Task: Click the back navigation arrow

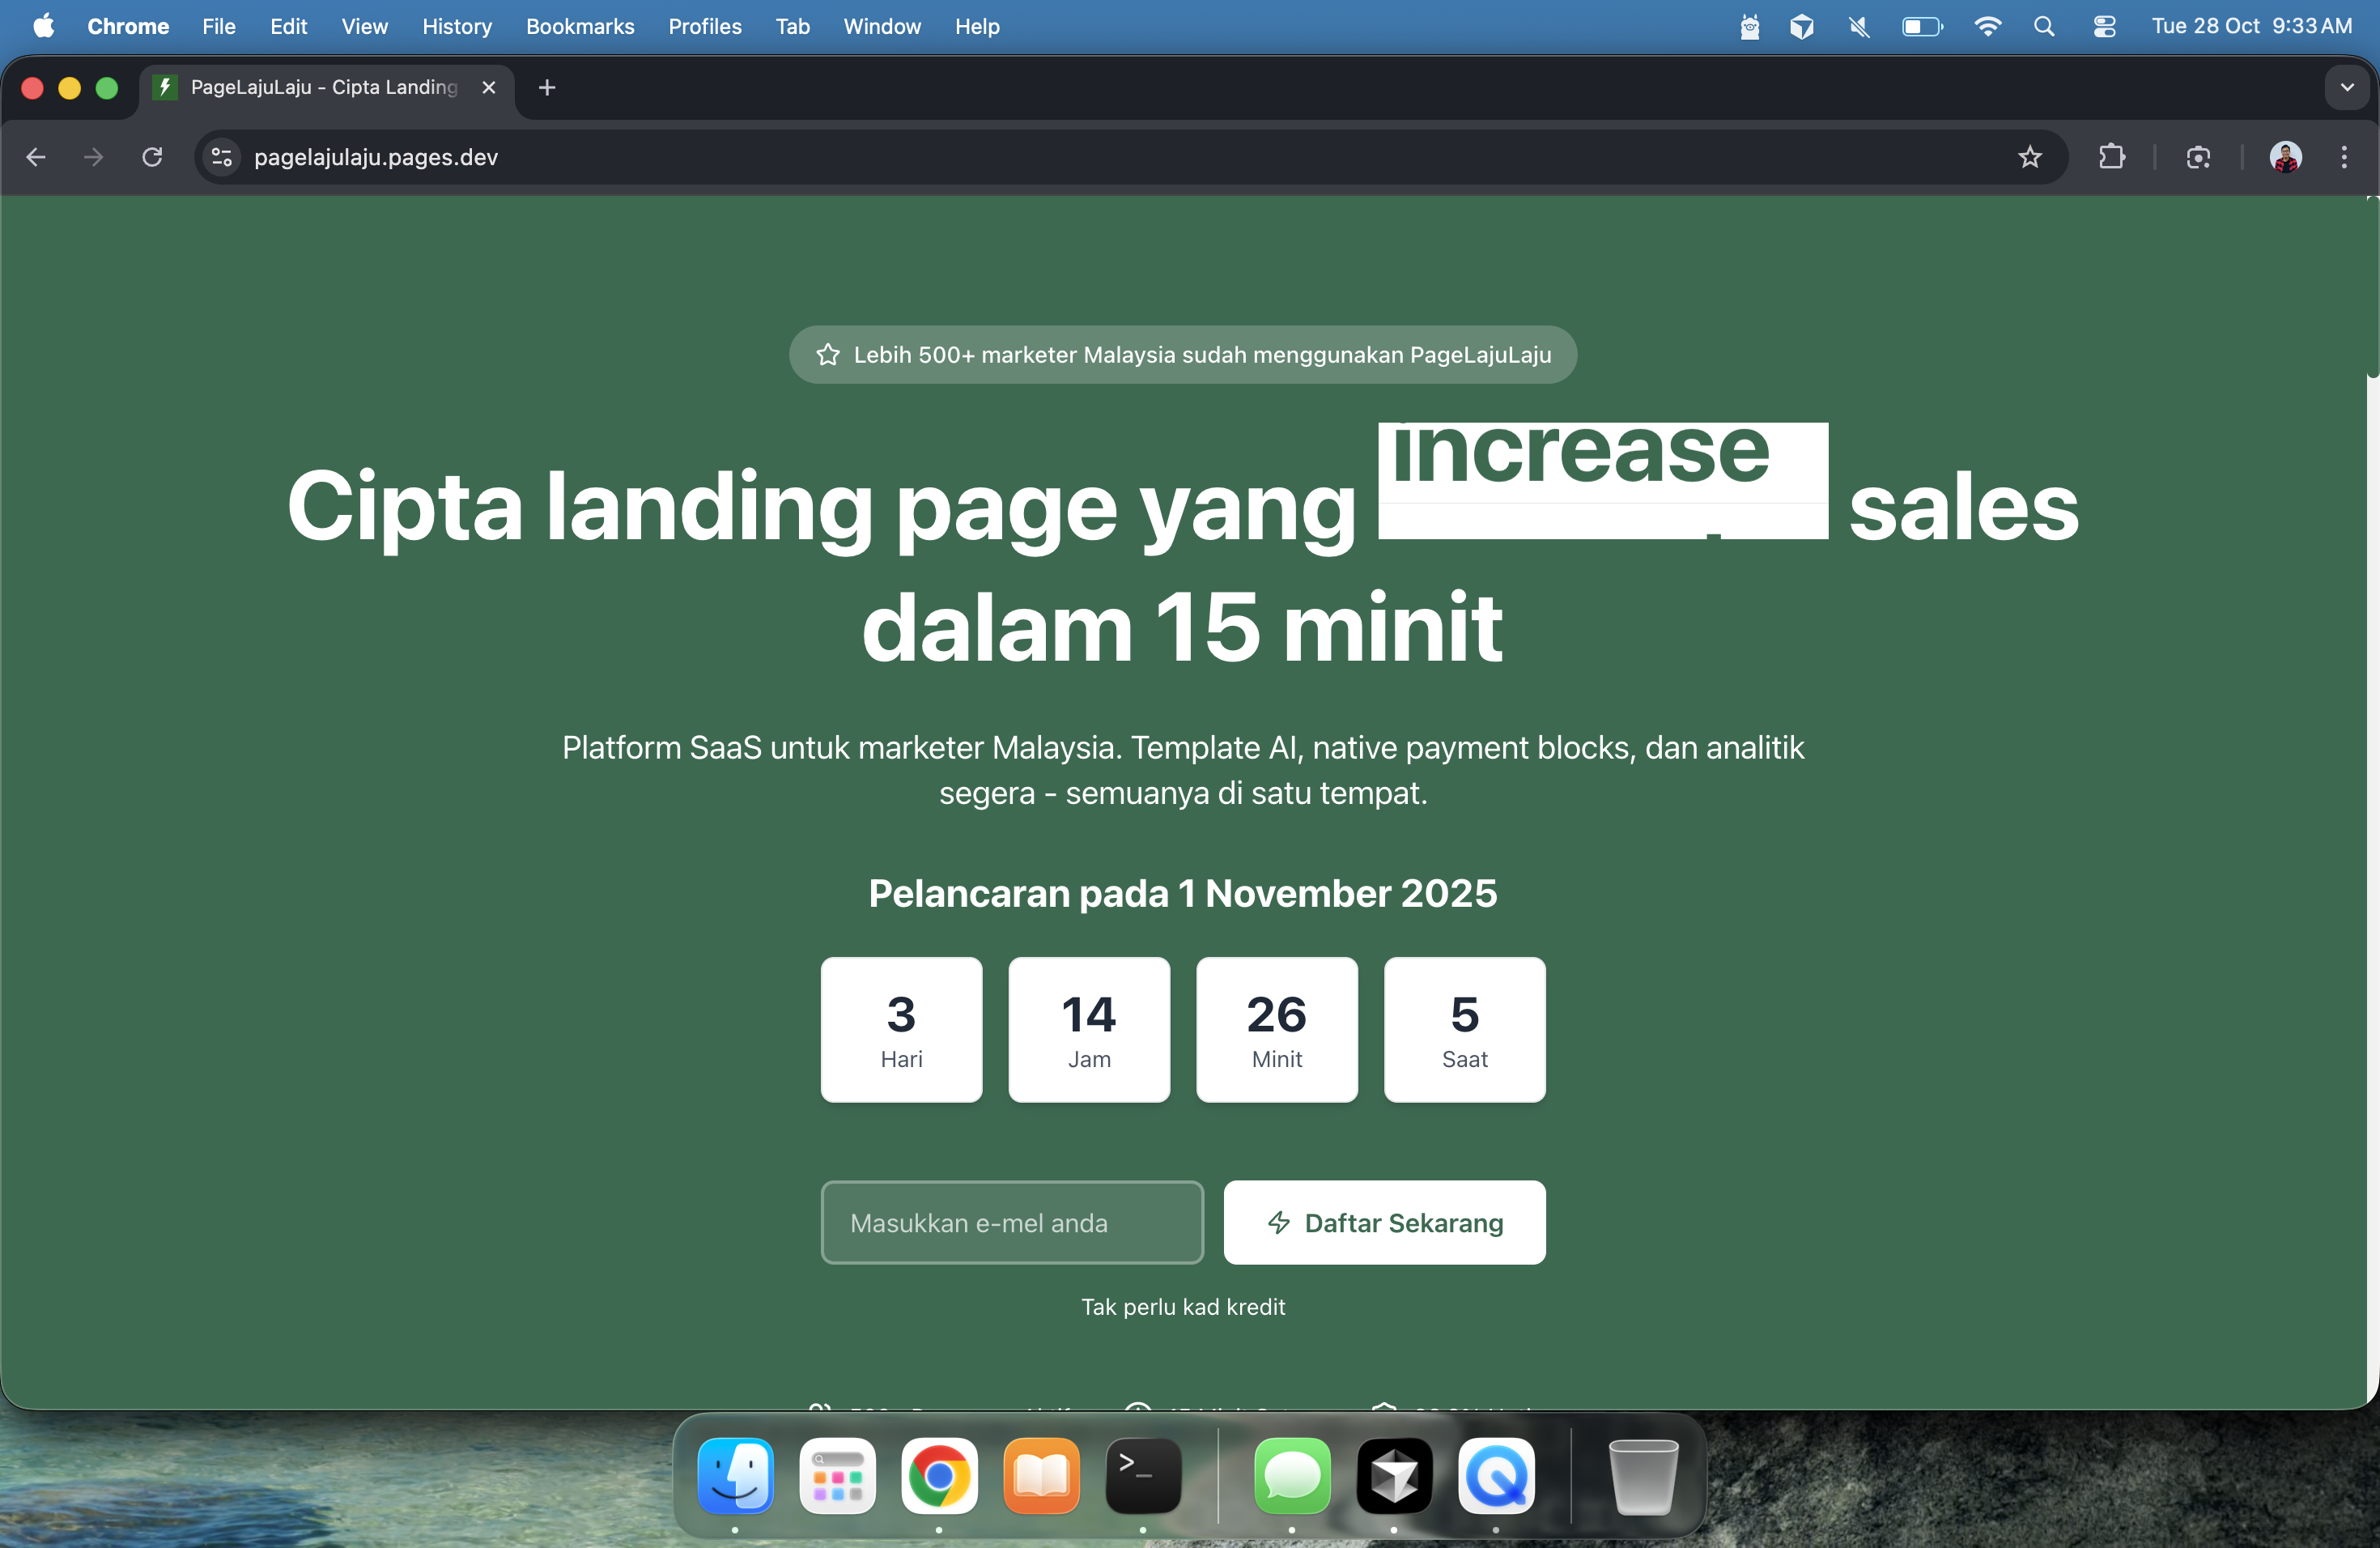Action: pyautogui.click(x=36, y=157)
